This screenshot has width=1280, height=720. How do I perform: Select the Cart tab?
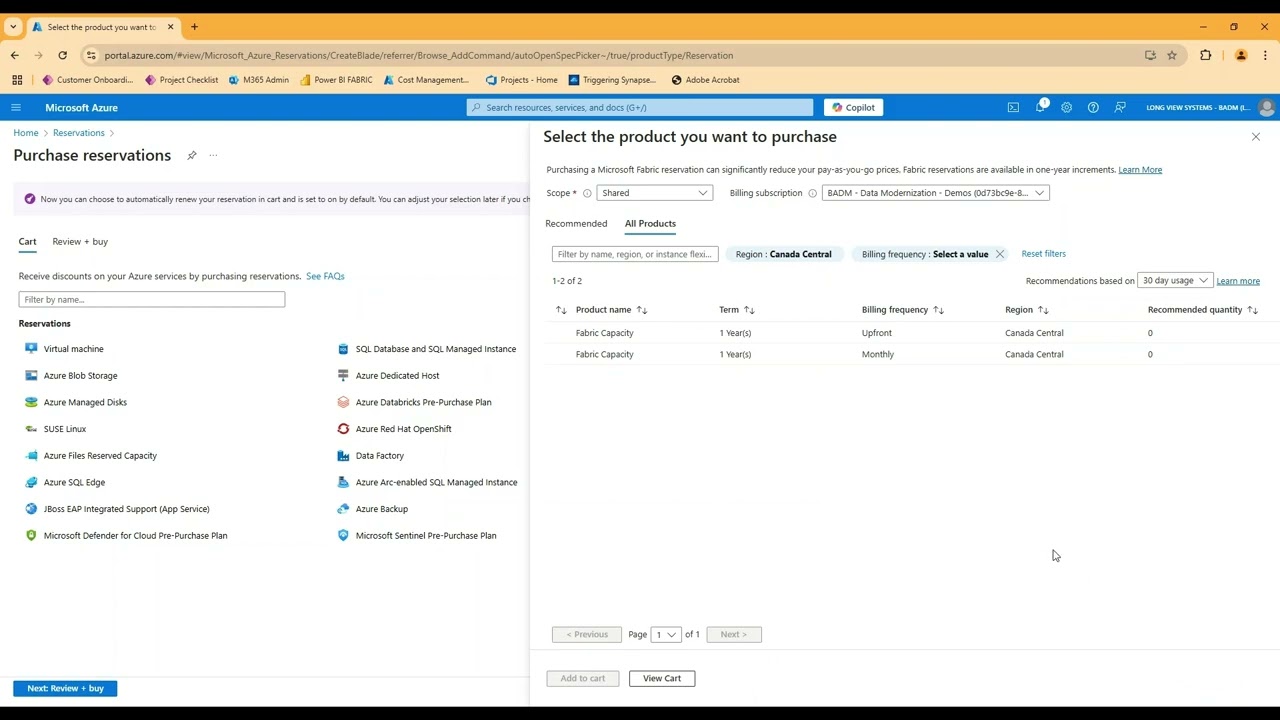coord(27,242)
